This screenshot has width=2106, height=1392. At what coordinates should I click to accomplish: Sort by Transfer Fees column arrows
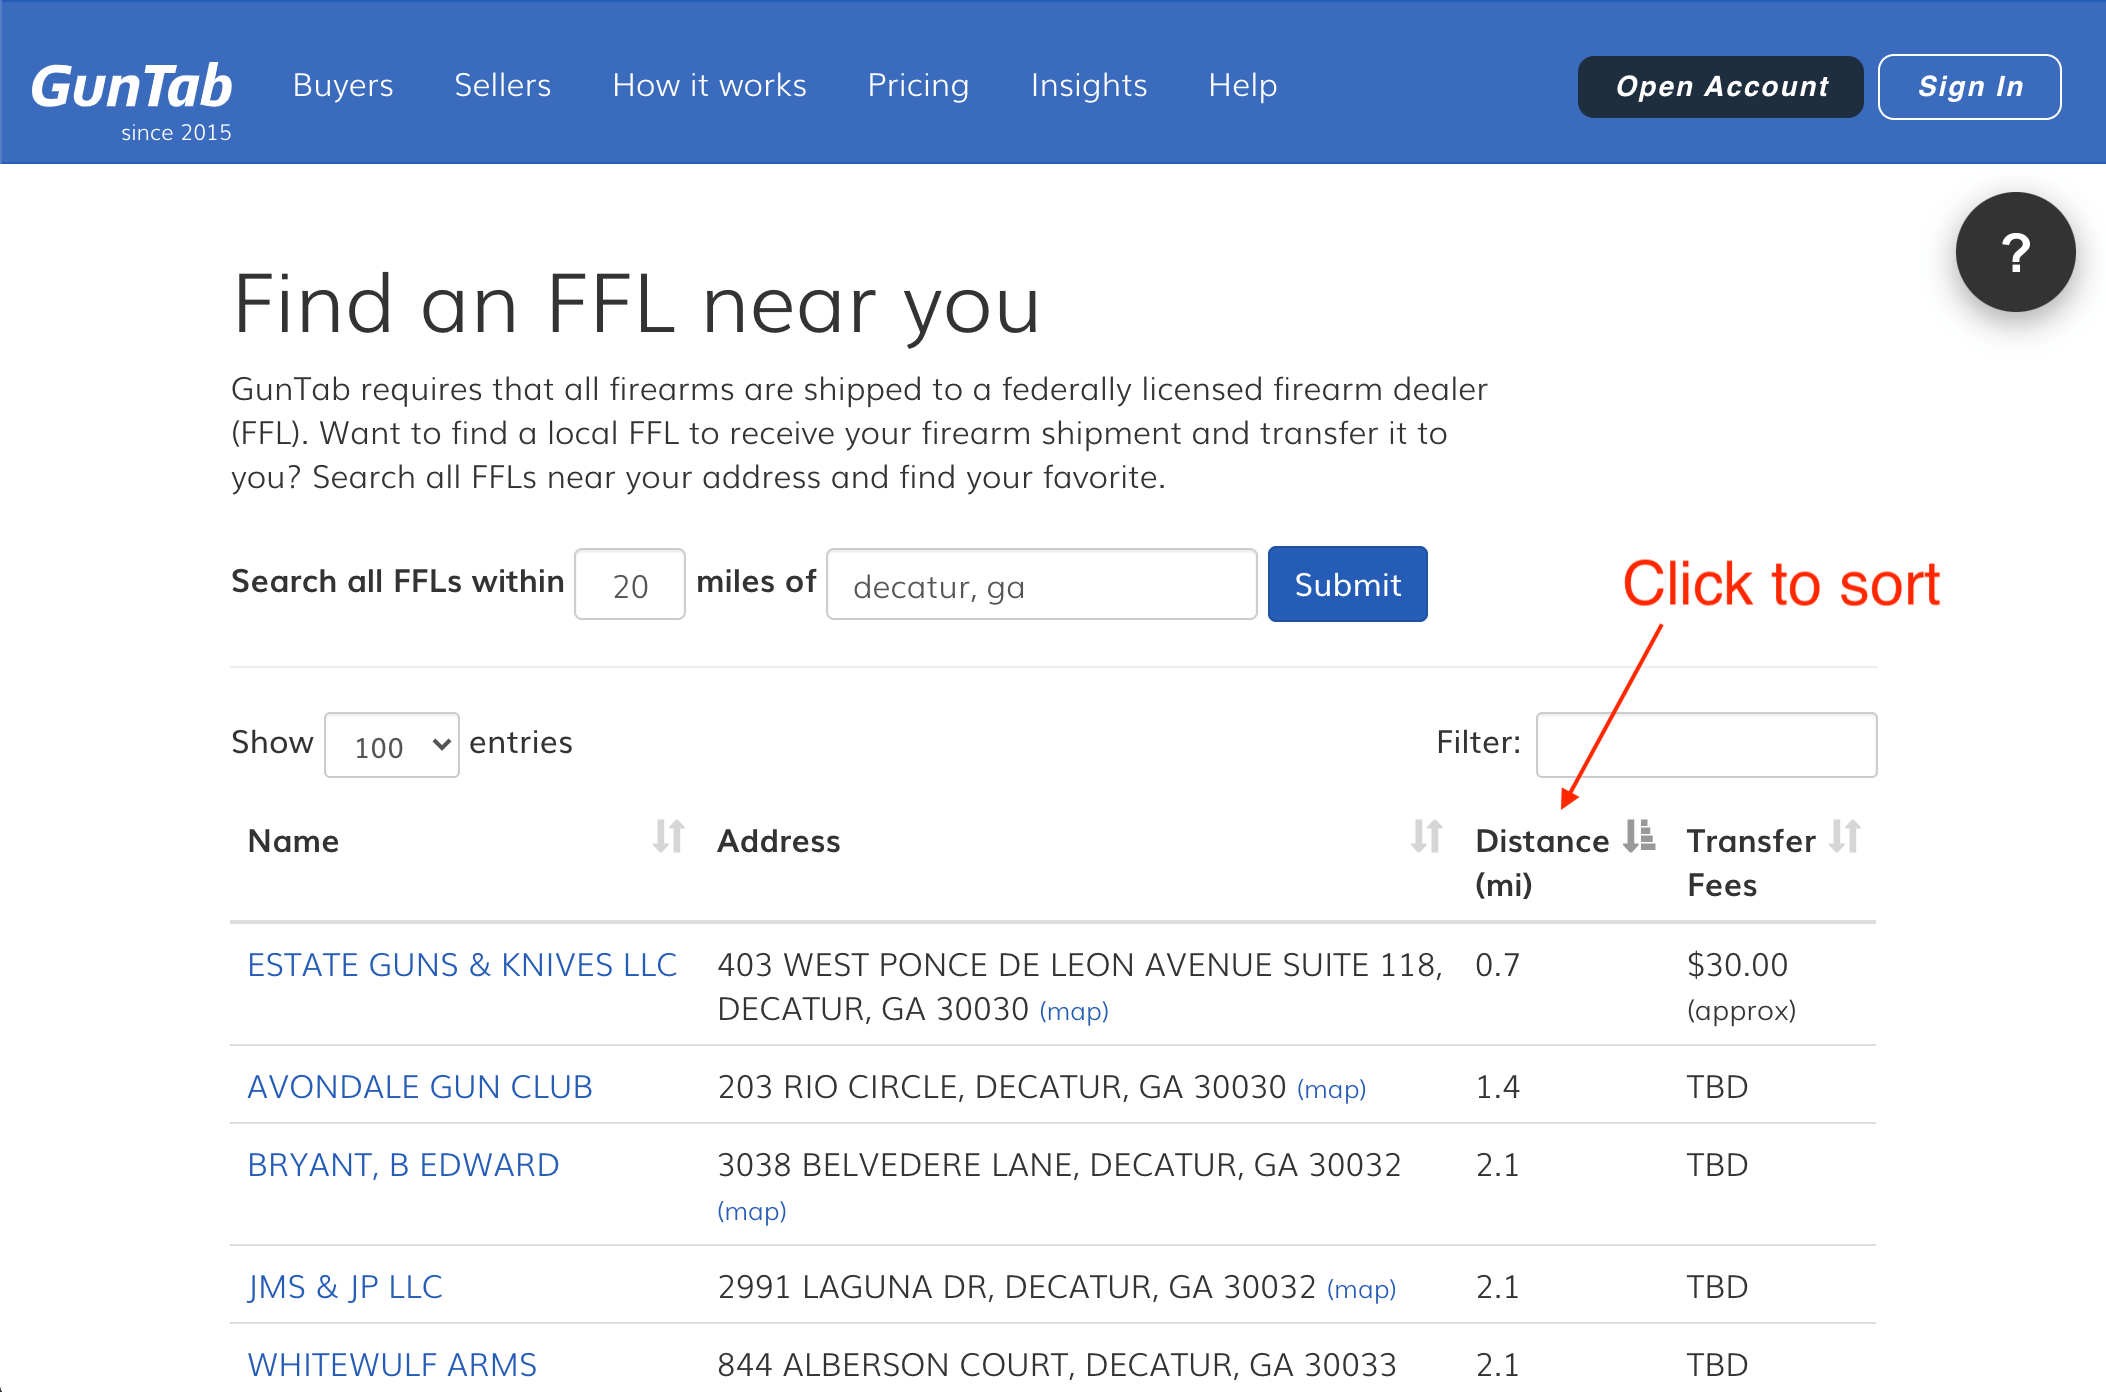pos(1845,836)
